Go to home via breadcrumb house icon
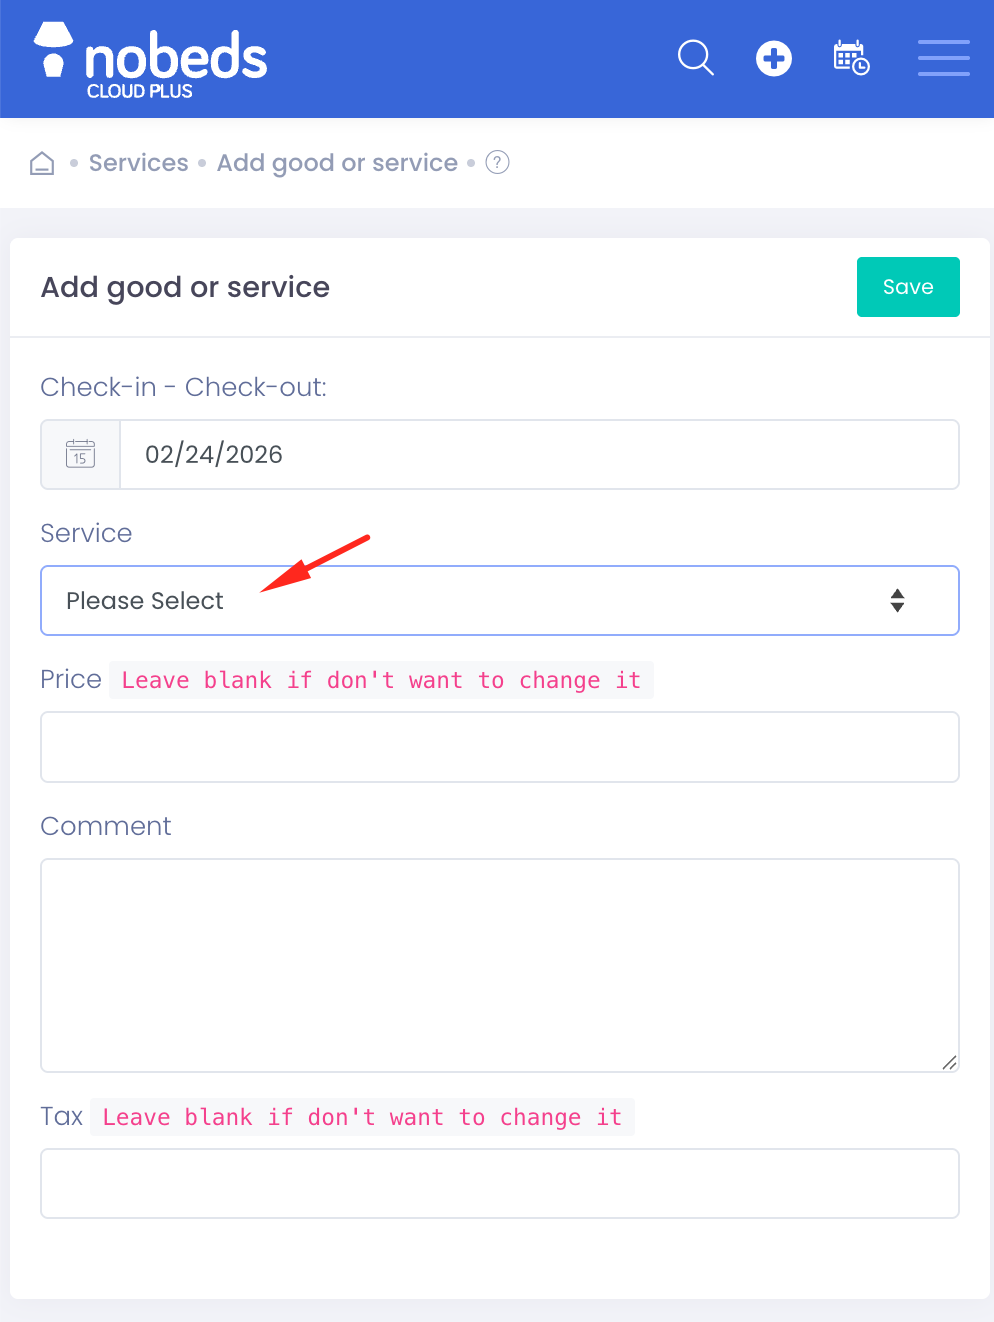Image resolution: width=994 pixels, height=1322 pixels. (42, 163)
